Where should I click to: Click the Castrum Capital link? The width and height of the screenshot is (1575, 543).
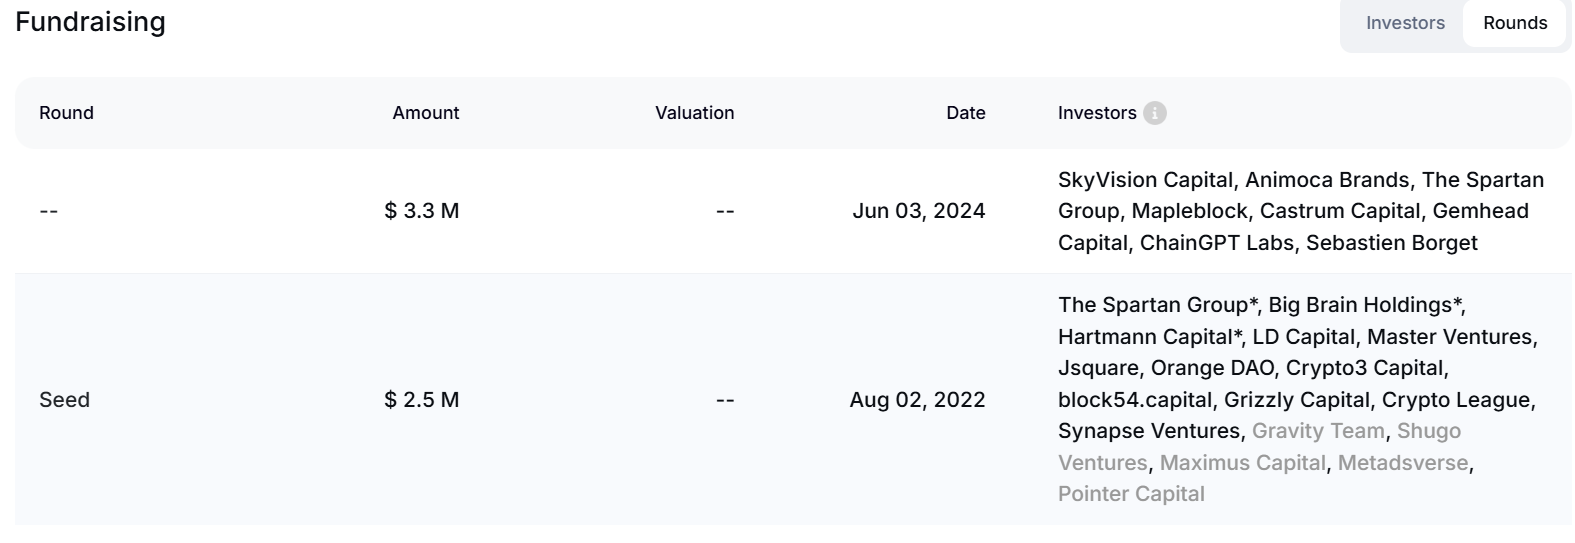tap(1340, 211)
